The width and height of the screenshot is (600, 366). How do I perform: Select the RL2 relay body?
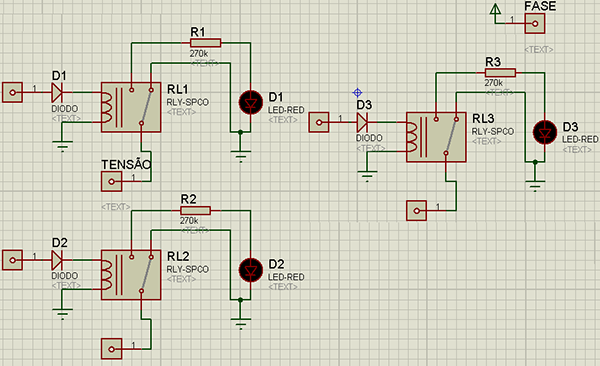click(x=131, y=275)
